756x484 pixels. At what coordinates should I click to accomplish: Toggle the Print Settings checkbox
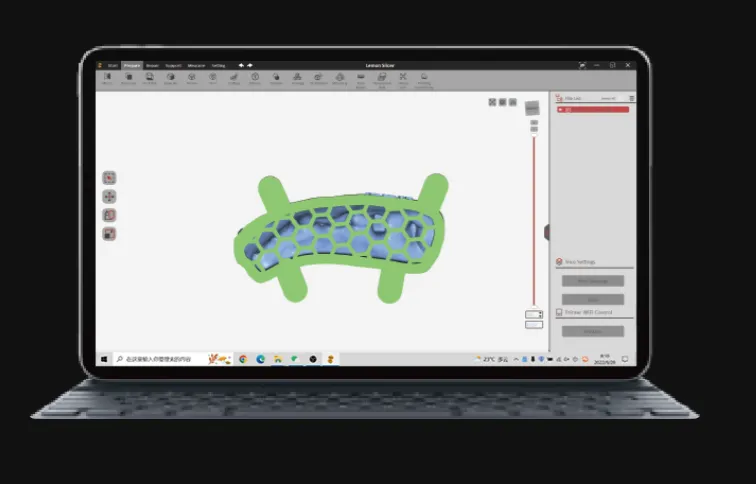coord(559,262)
